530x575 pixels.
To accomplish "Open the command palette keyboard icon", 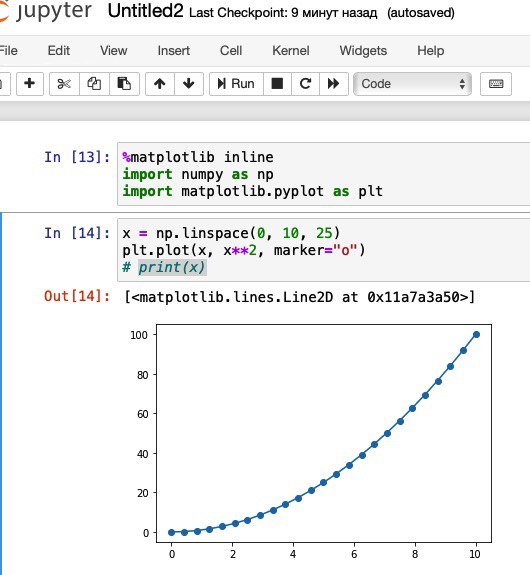I will [496, 84].
